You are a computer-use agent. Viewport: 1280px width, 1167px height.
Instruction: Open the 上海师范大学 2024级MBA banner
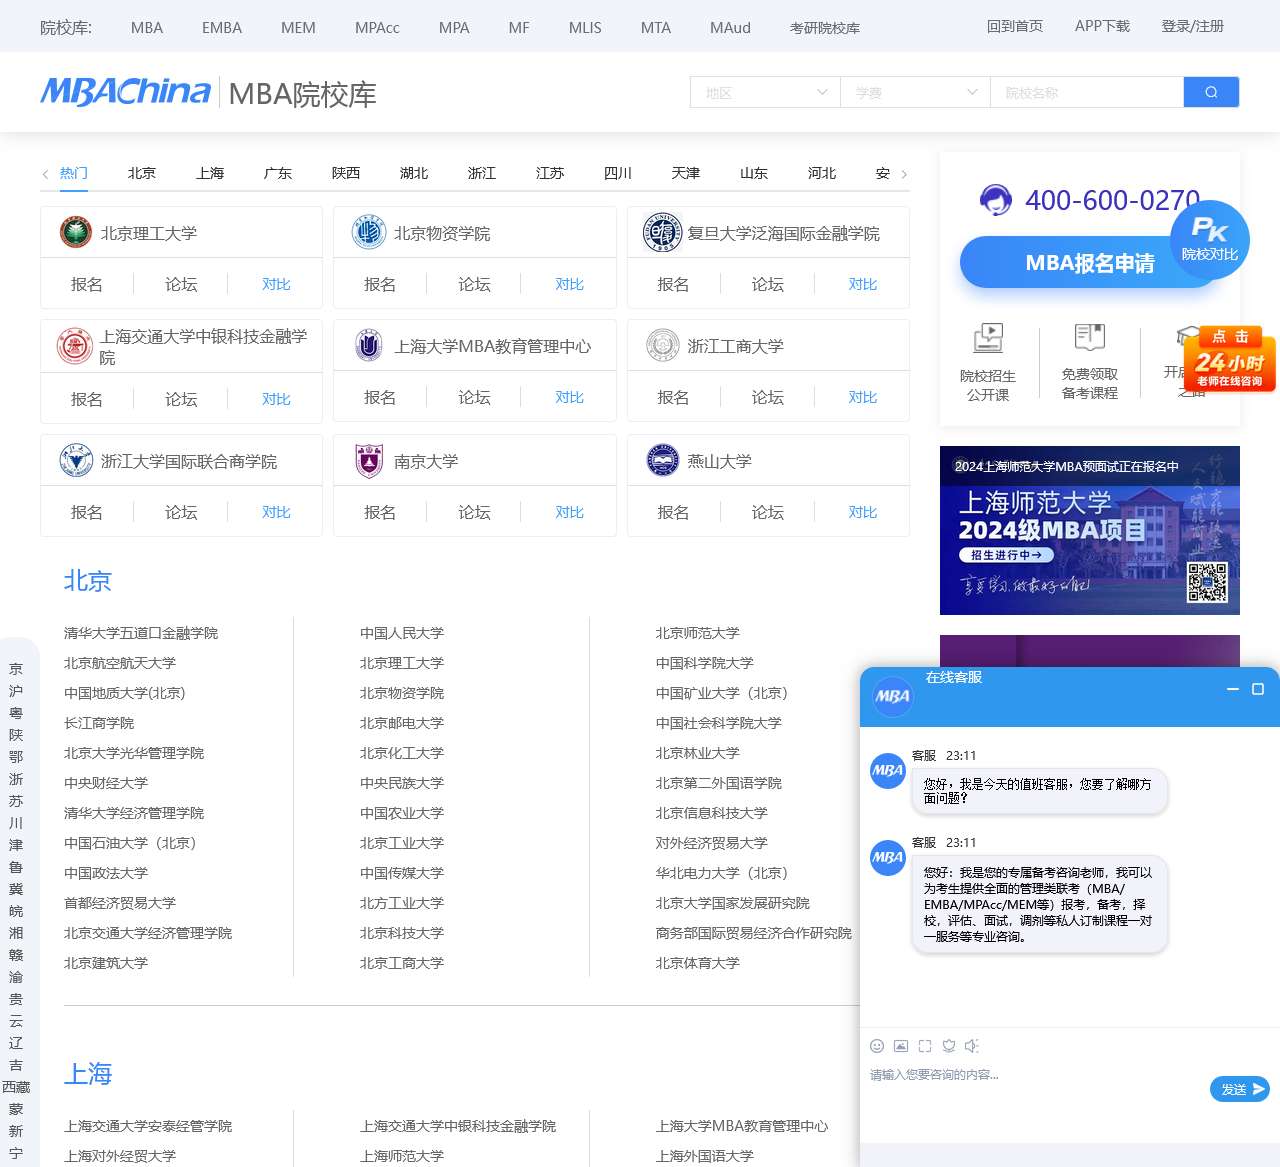coord(1090,530)
